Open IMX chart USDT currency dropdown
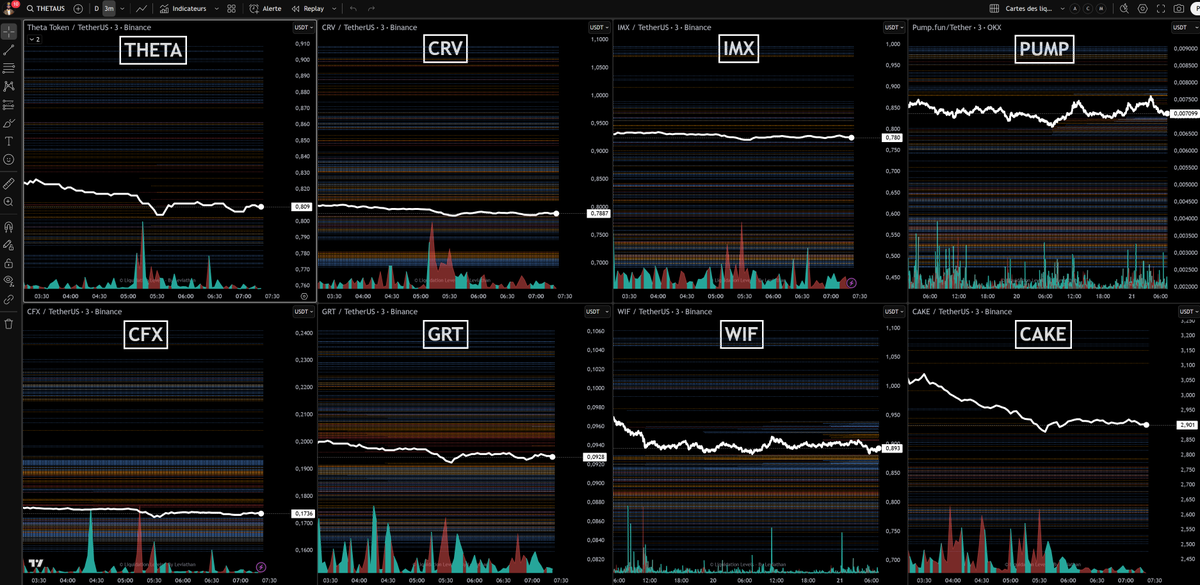 (x=893, y=28)
